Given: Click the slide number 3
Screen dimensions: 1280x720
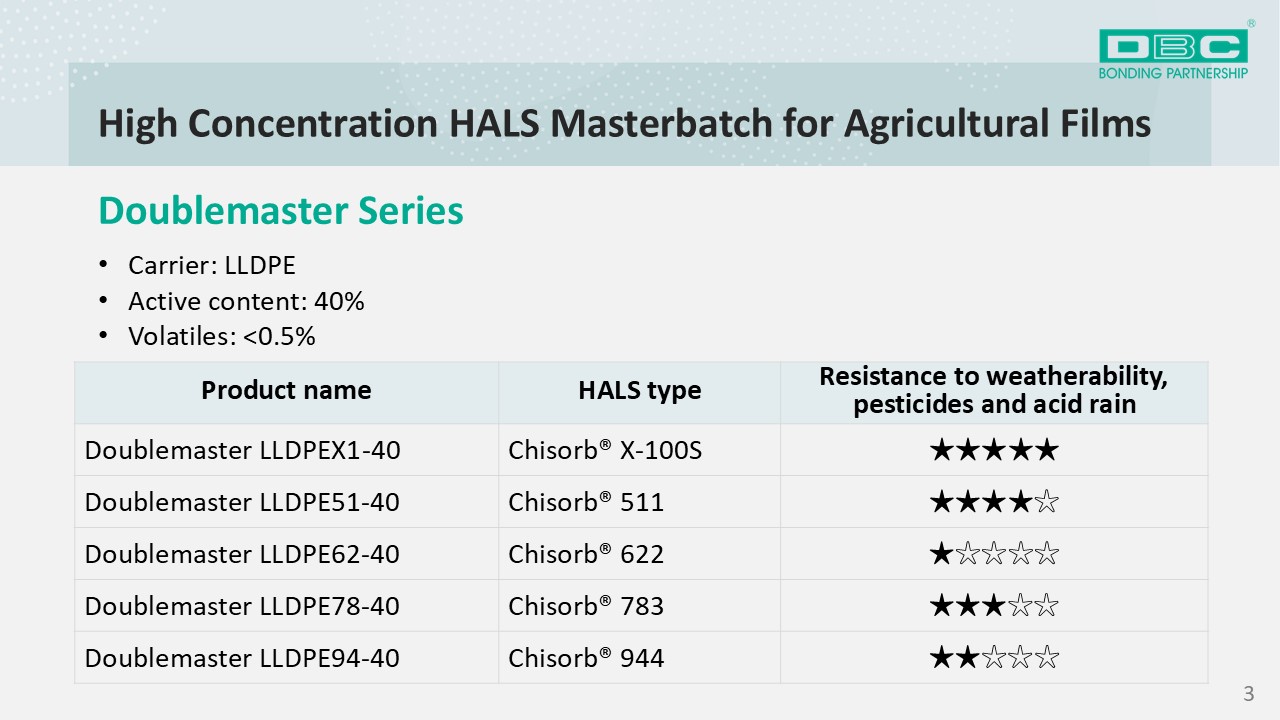Looking at the screenshot, I should [x=1248, y=693].
